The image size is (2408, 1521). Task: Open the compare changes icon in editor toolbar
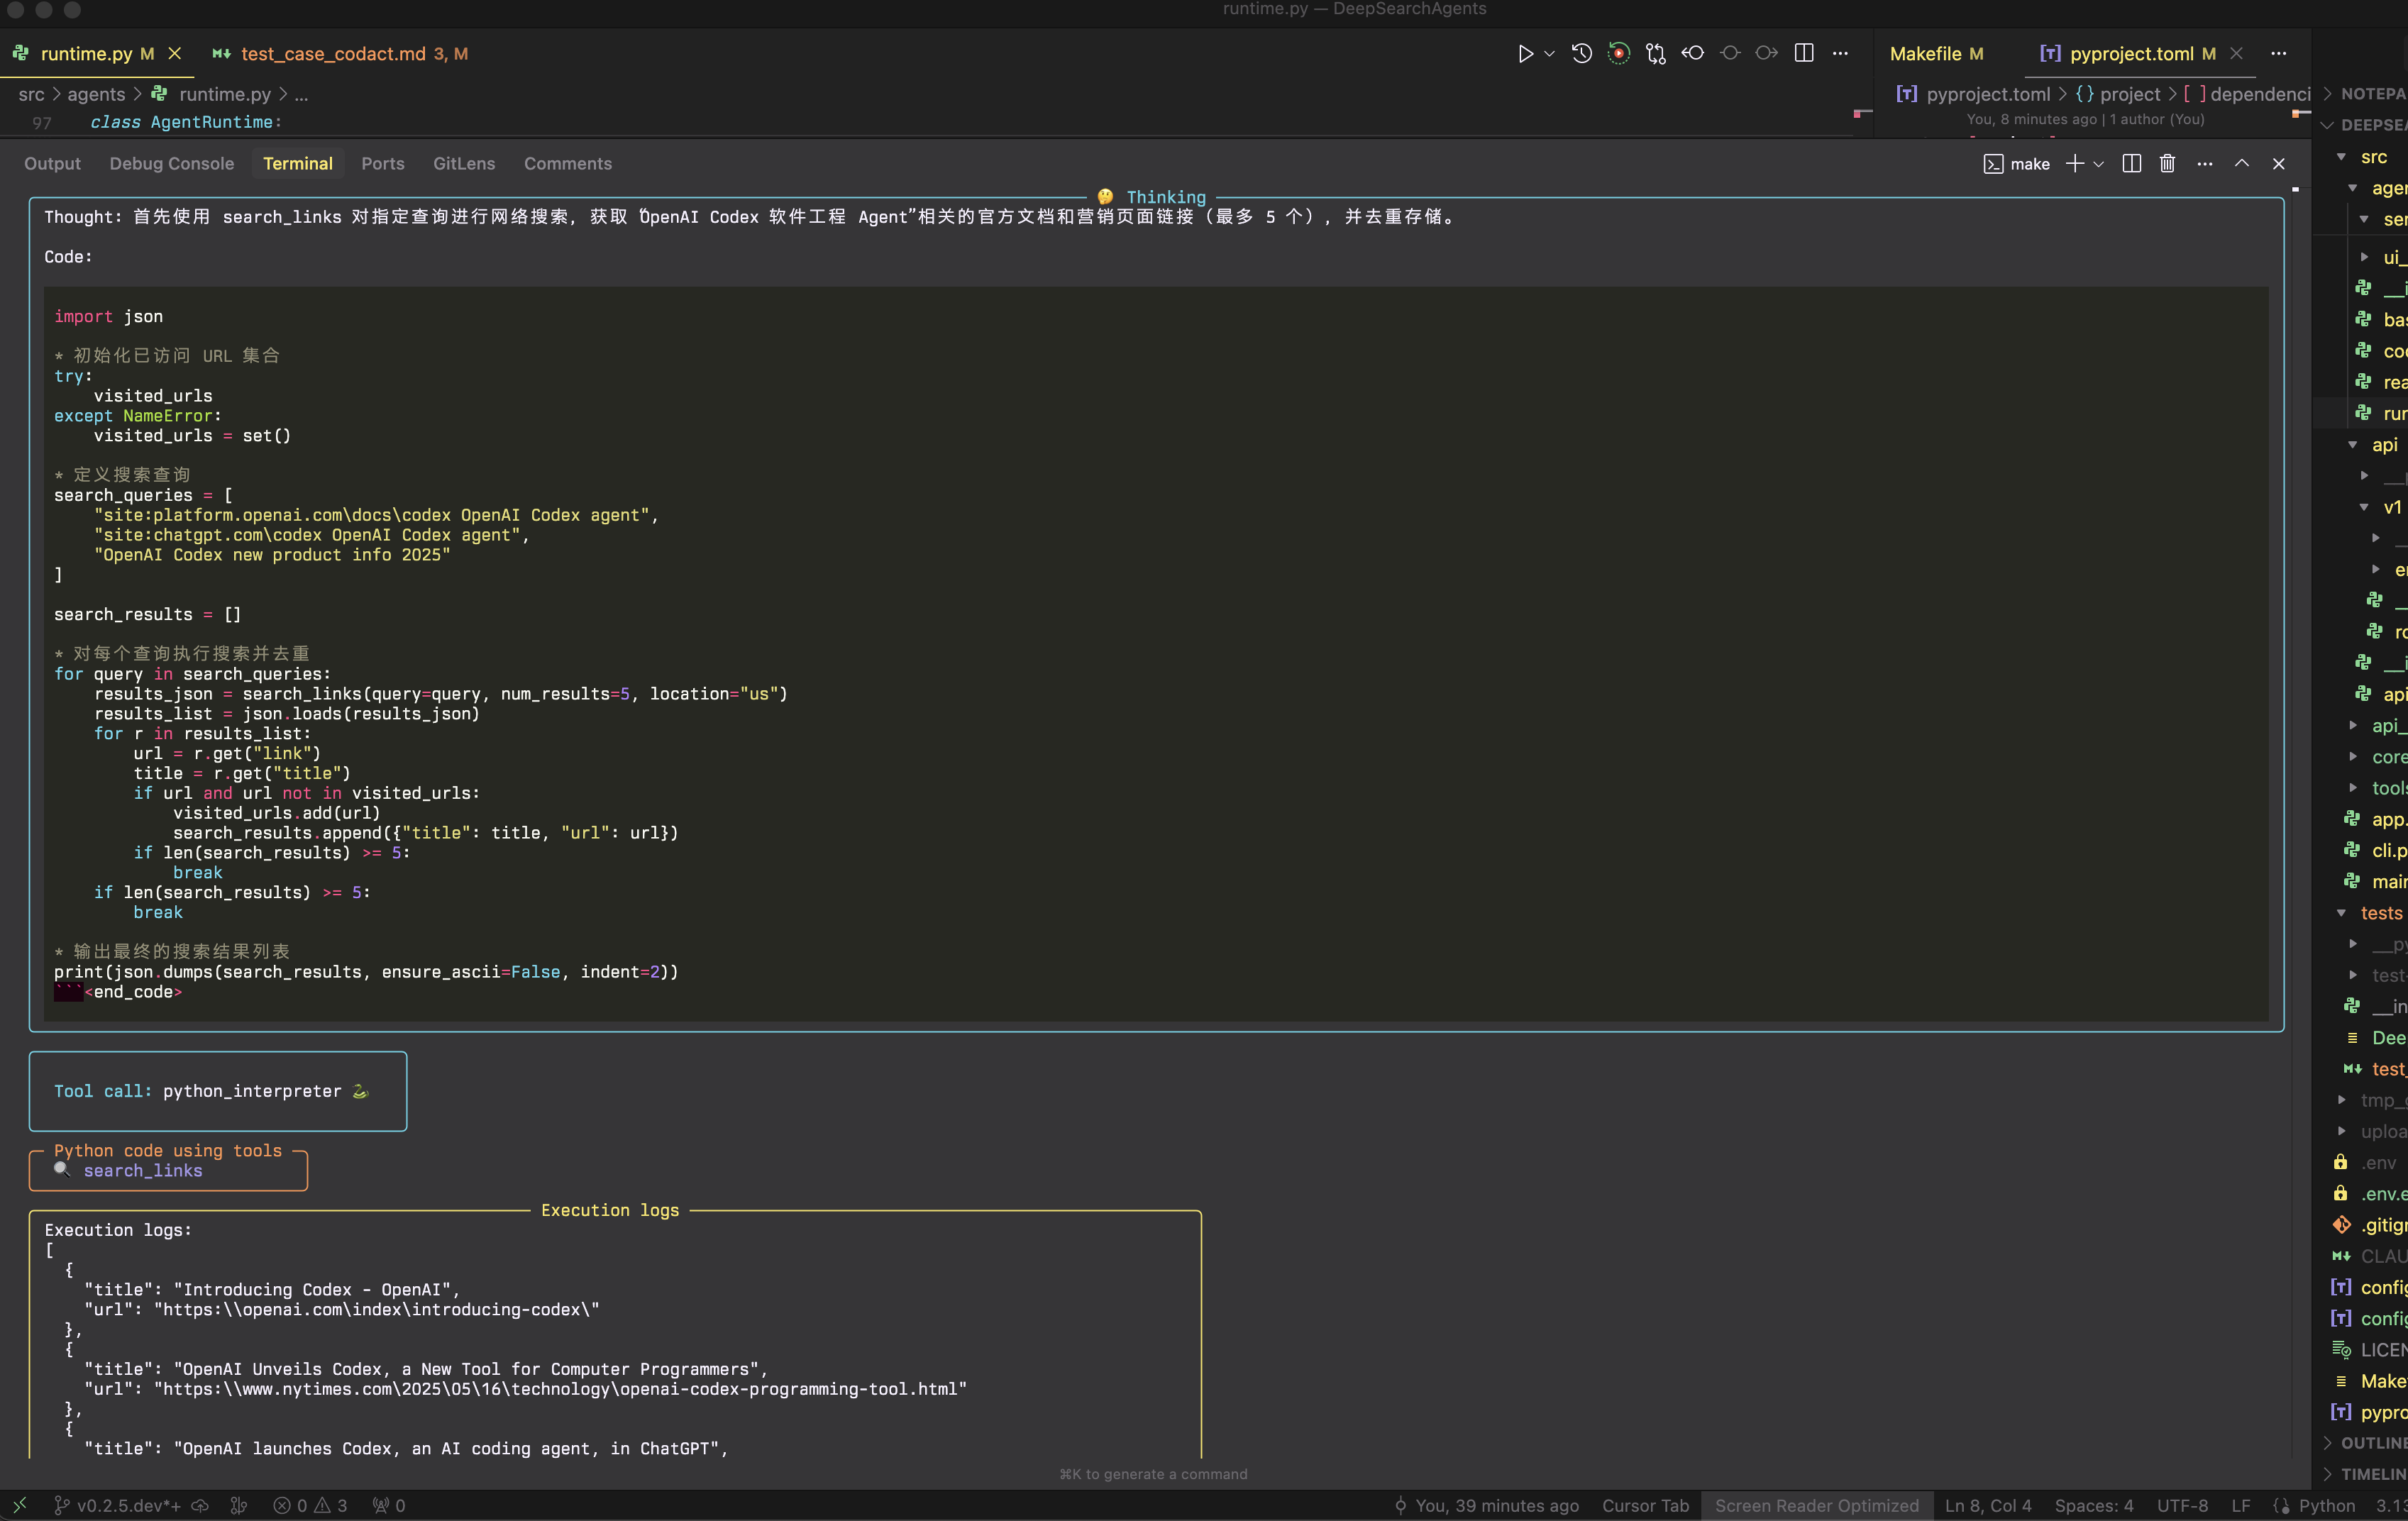[1656, 54]
